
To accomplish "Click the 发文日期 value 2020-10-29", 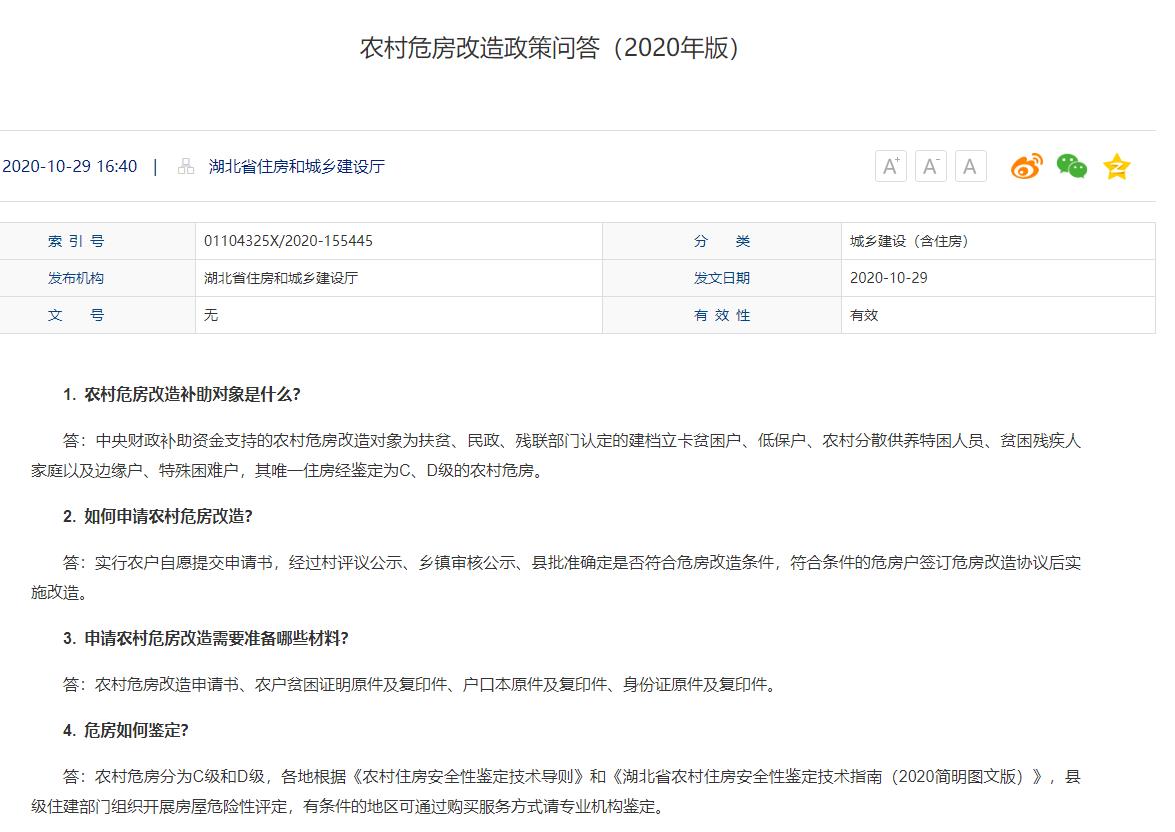I will [888, 278].
